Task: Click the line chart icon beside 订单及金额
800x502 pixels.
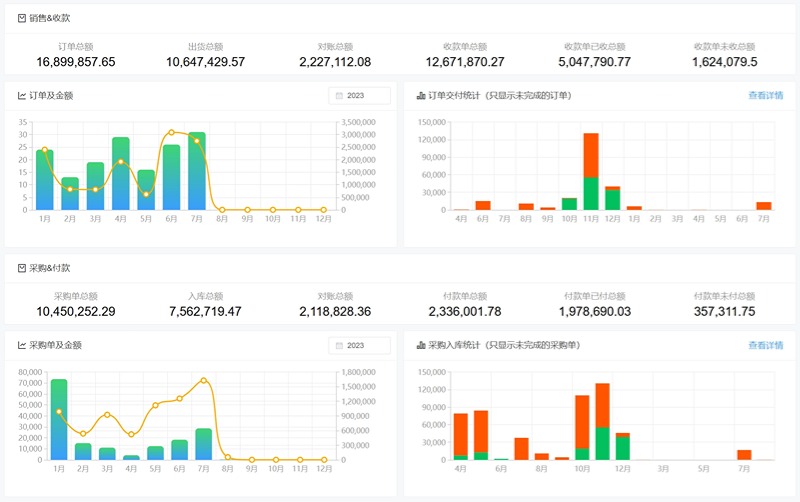Action: (22, 96)
